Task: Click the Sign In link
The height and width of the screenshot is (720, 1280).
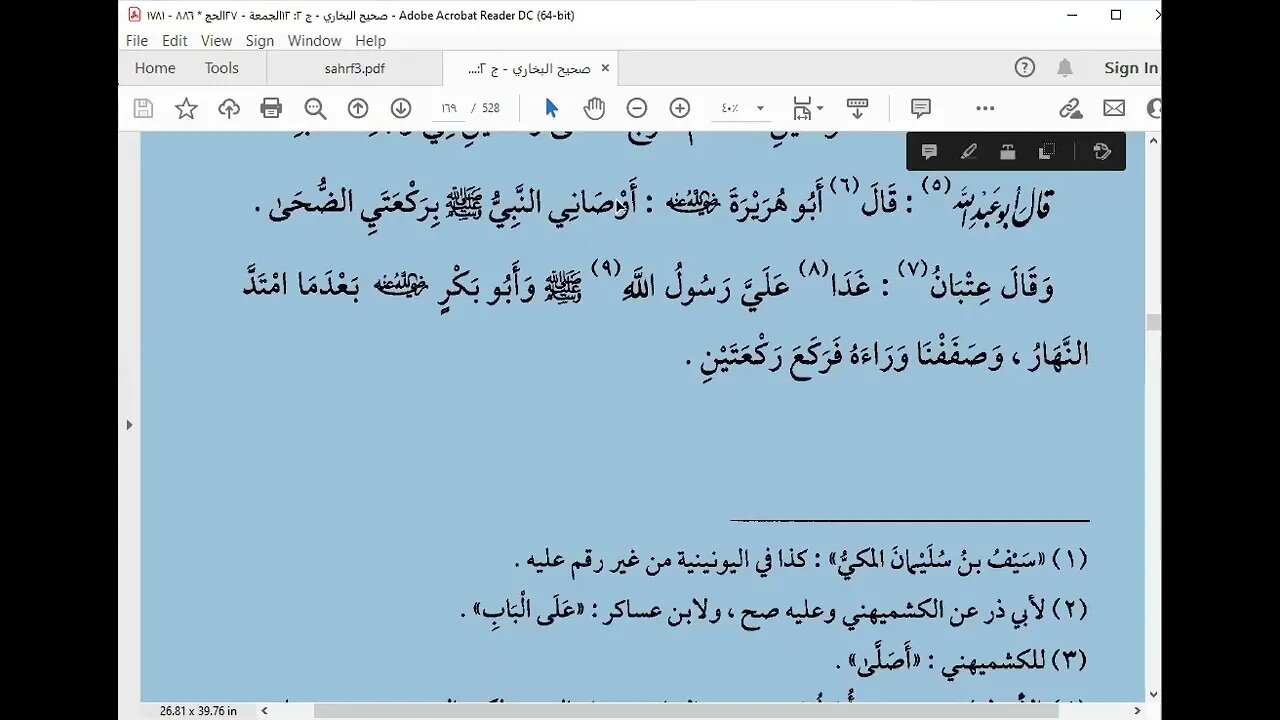Action: [x=1131, y=68]
